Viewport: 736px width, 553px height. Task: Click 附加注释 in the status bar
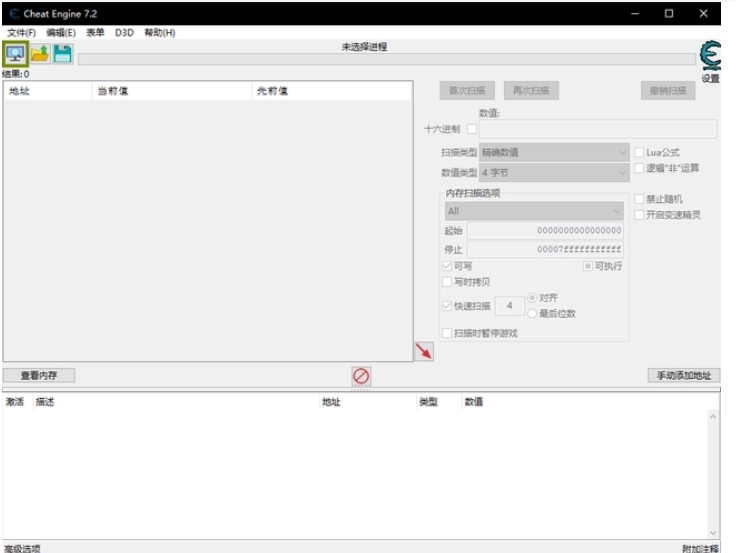(700, 548)
